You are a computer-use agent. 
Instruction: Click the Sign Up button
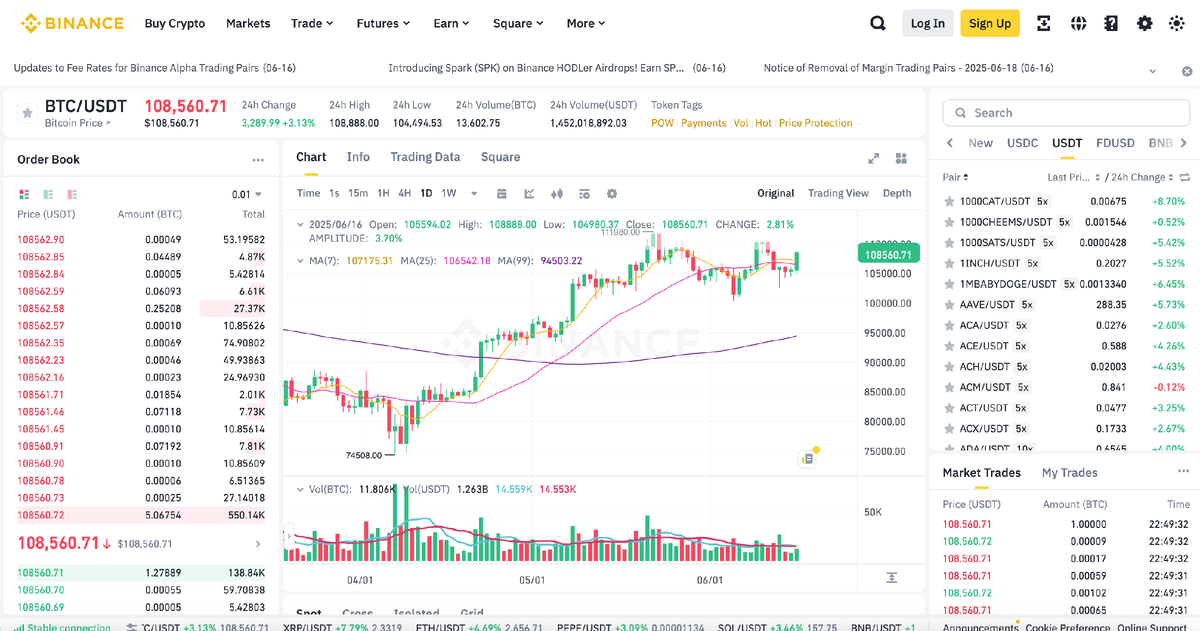tap(990, 23)
